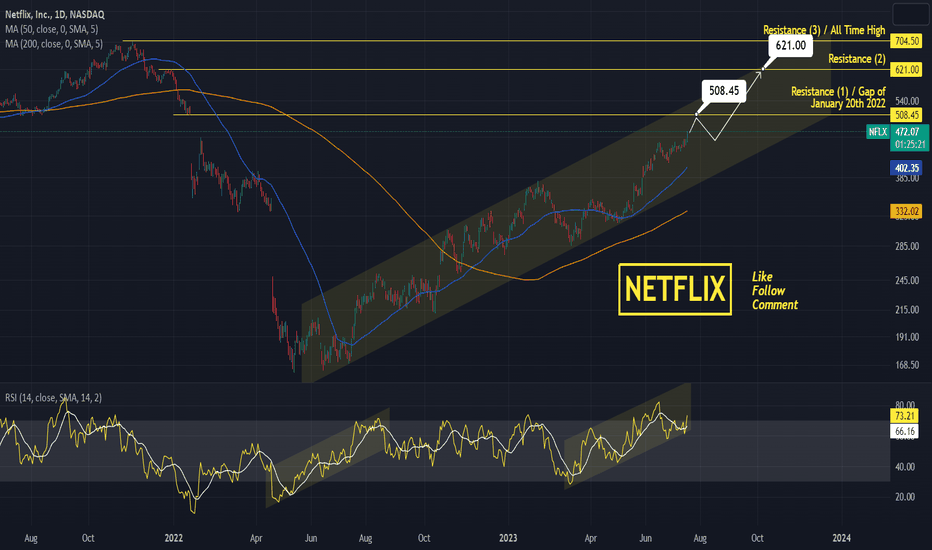This screenshot has height=550, width=932.
Task: Click the 2022 label on the time axis
Action: [174, 538]
